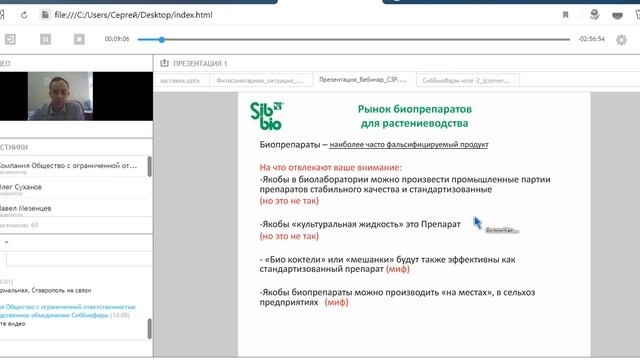Click the participants list scrollbar
The width and height of the screenshot is (640, 360).
click(149, 167)
